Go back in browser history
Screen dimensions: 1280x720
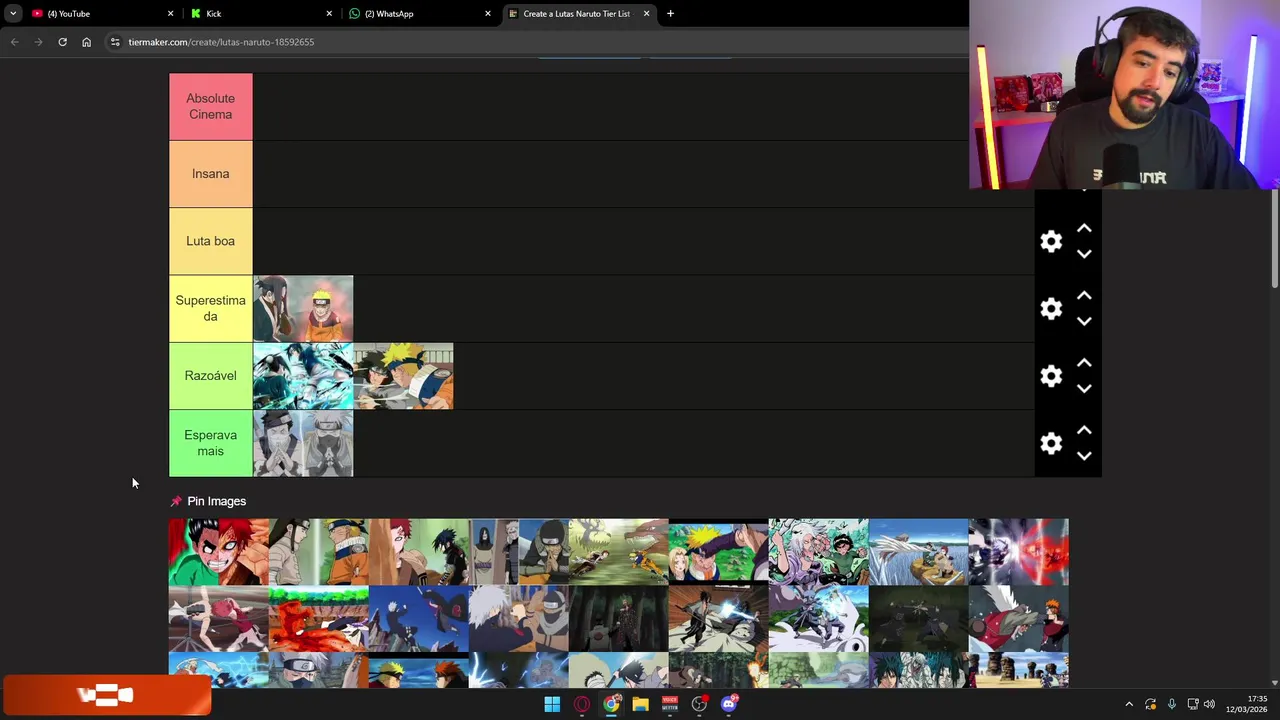14,42
